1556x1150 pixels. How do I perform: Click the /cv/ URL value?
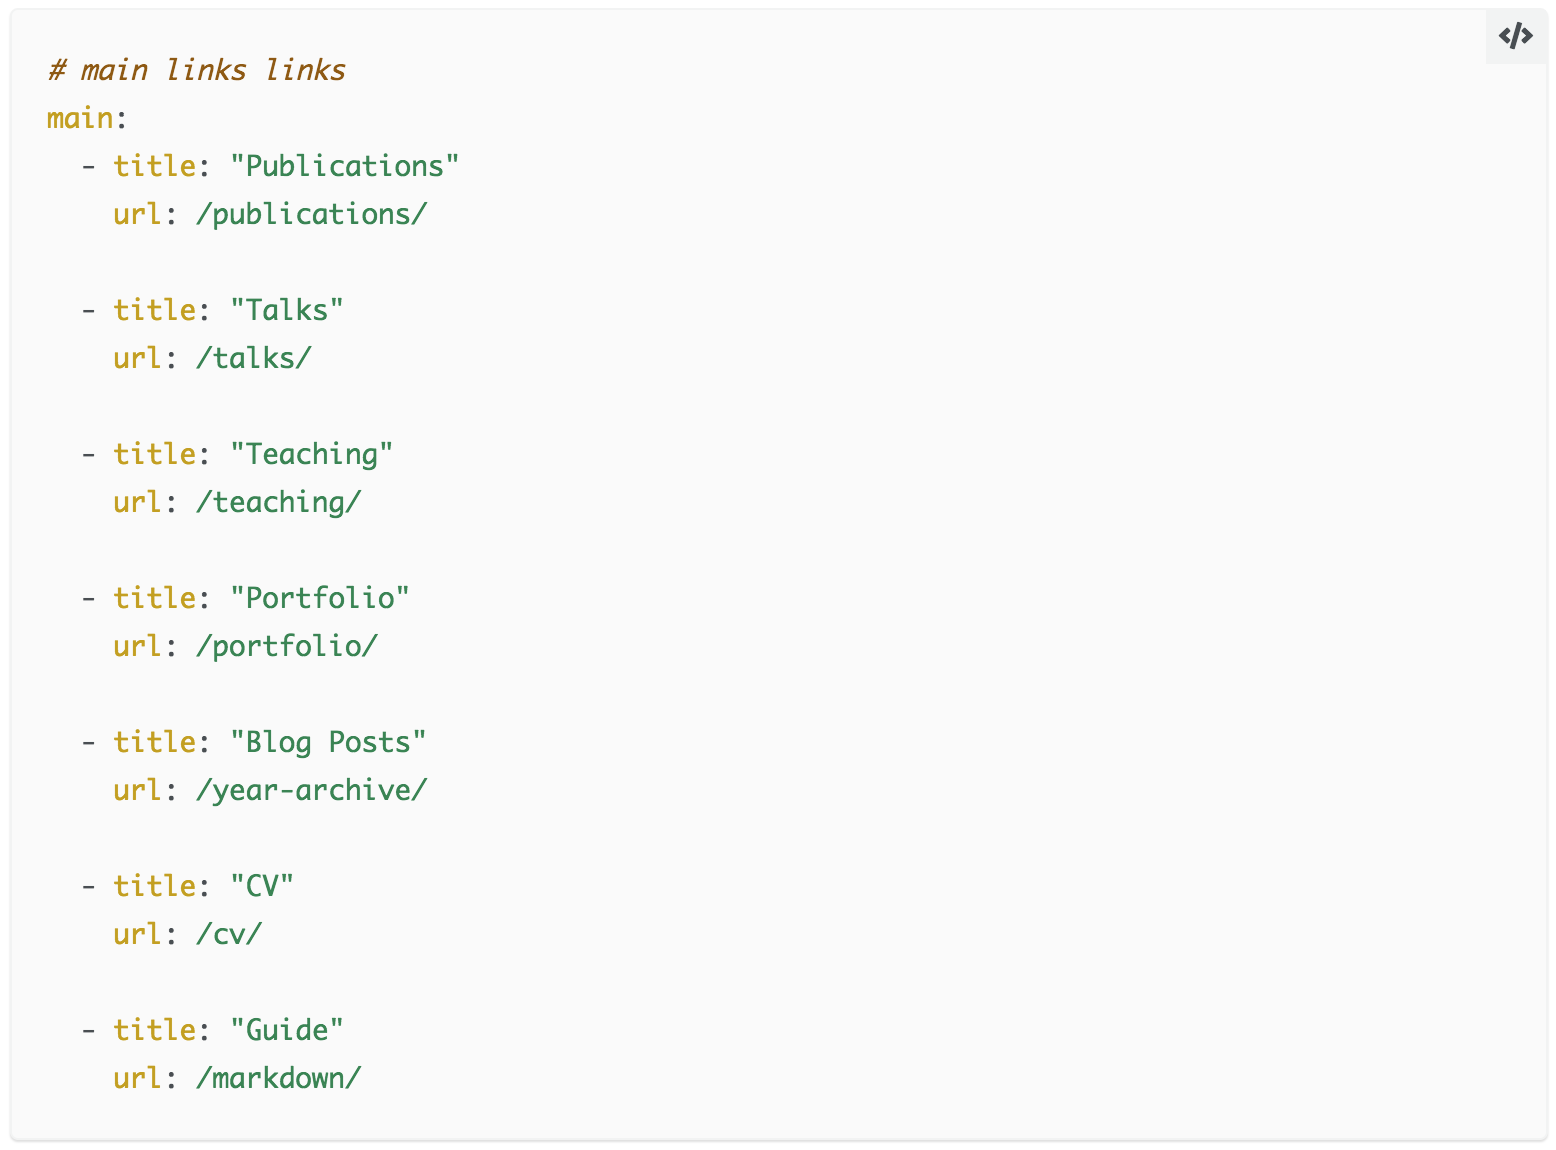click(x=229, y=934)
